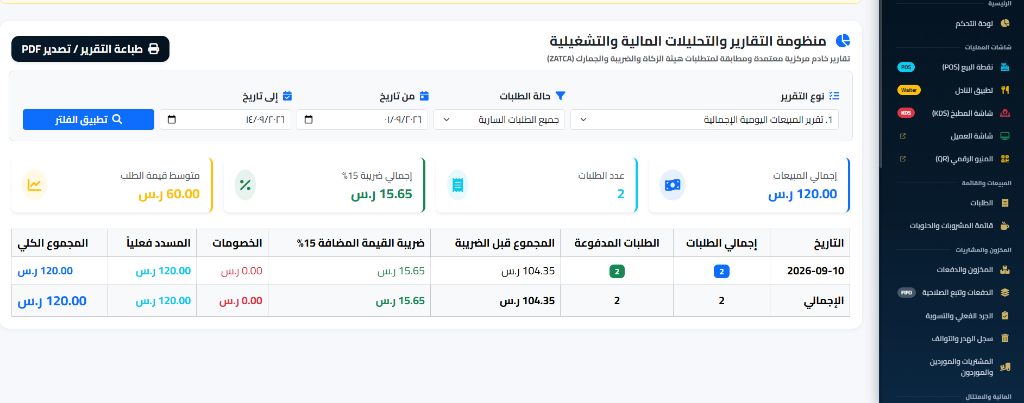This screenshot has width=1024, height=403.
Task: Click the external link icon beside شاشة العميل
Action: [x=903, y=137]
